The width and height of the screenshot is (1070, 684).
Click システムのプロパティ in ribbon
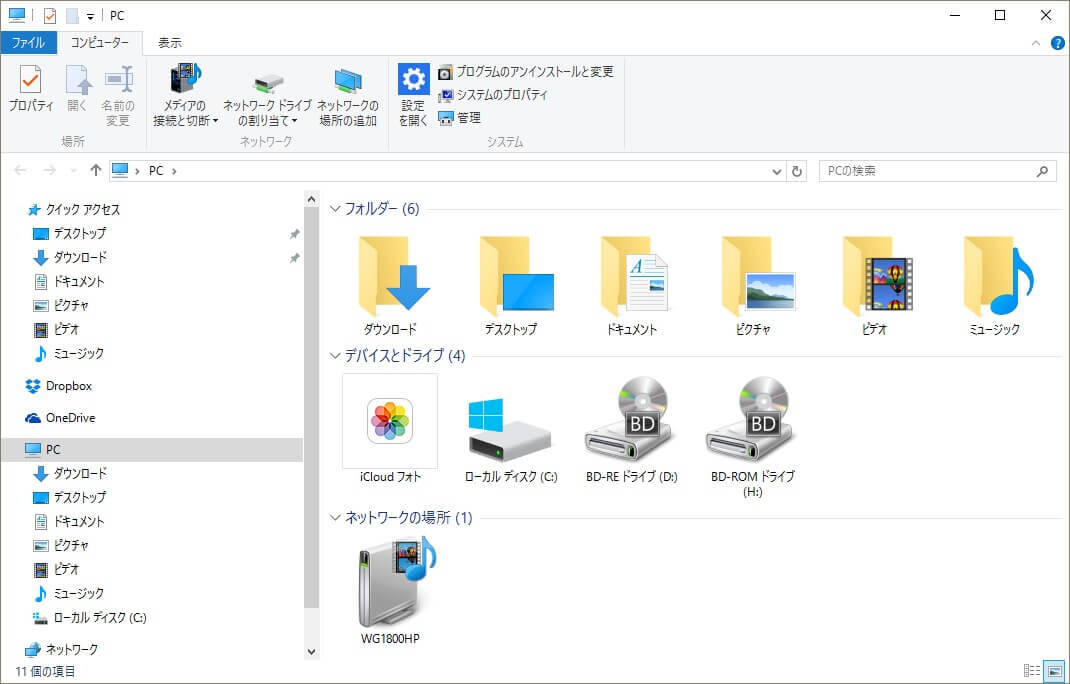502,95
